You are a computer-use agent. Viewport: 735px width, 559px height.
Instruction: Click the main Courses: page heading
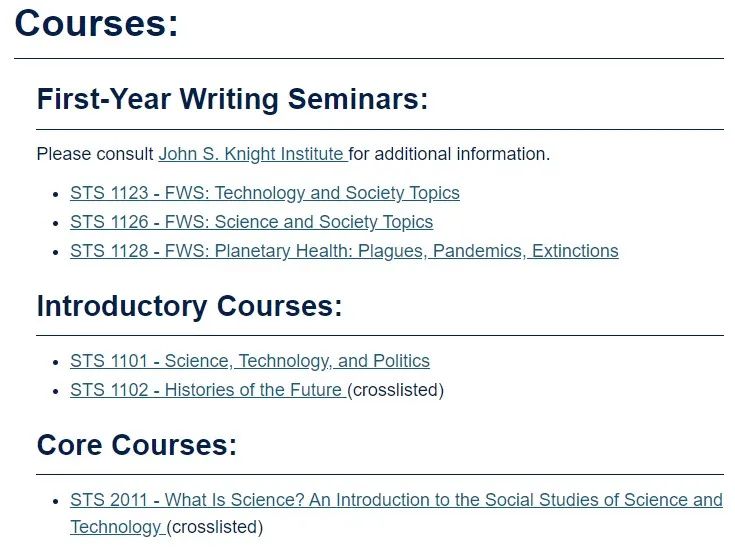click(97, 23)
